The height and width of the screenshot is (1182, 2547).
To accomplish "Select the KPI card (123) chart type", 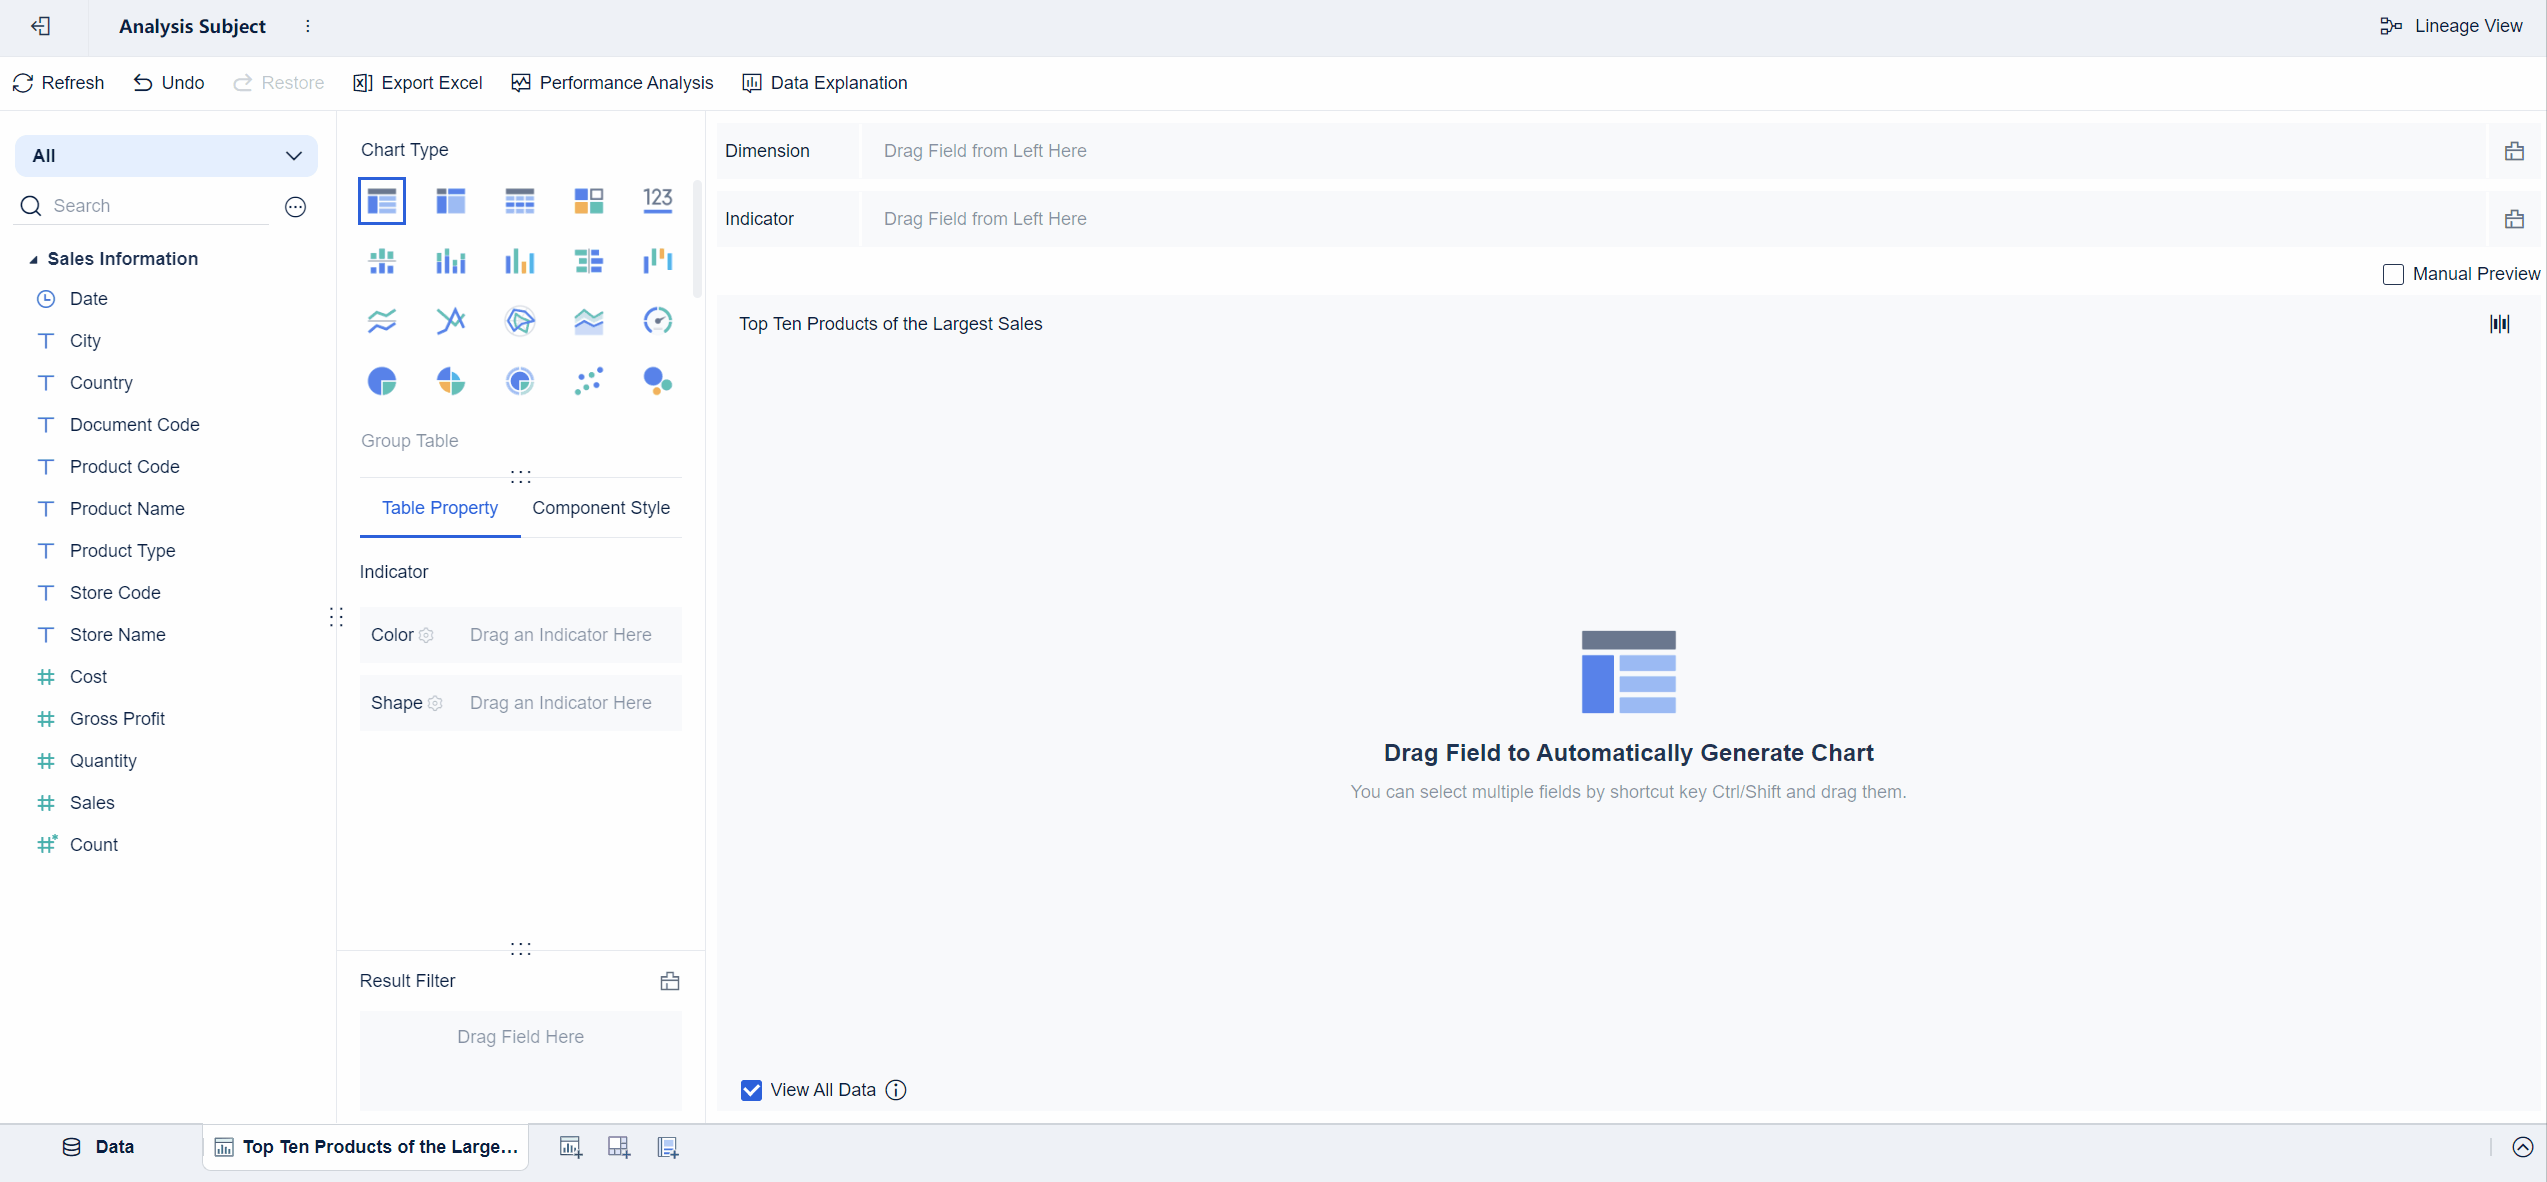I will 657,201.
